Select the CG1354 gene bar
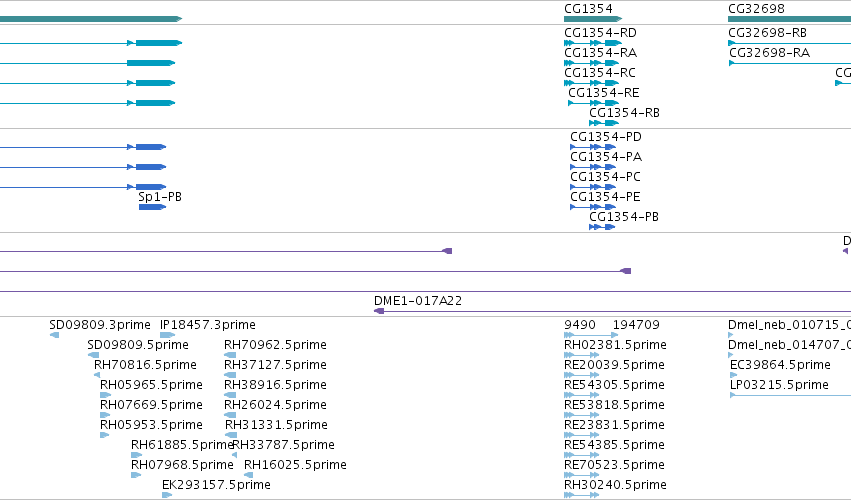This screenshot has height=500, width=851. [593, 19]
